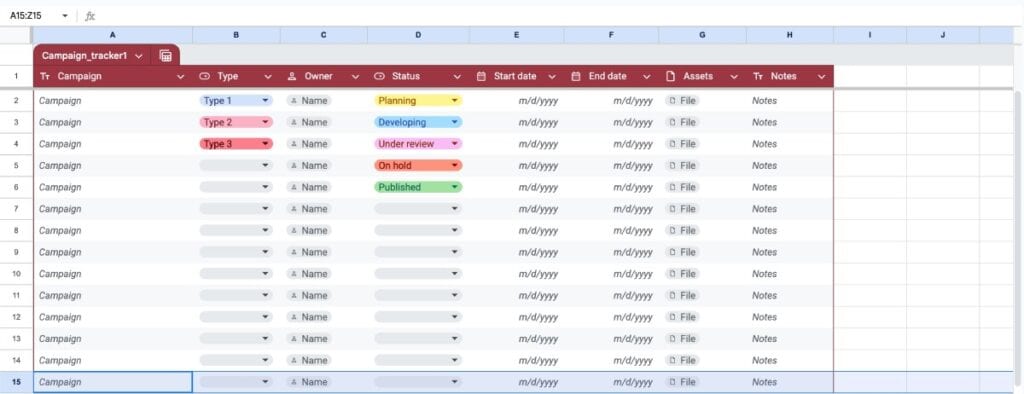Click the Name people chip in row 2
Image resolution: width=1024 pixels, height=394 pixels.
click(x=308, y=101)
